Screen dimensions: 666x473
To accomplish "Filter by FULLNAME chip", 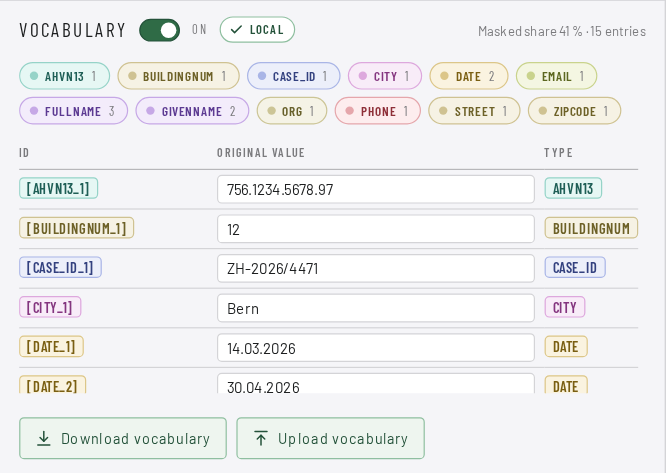I will (73, 111).
